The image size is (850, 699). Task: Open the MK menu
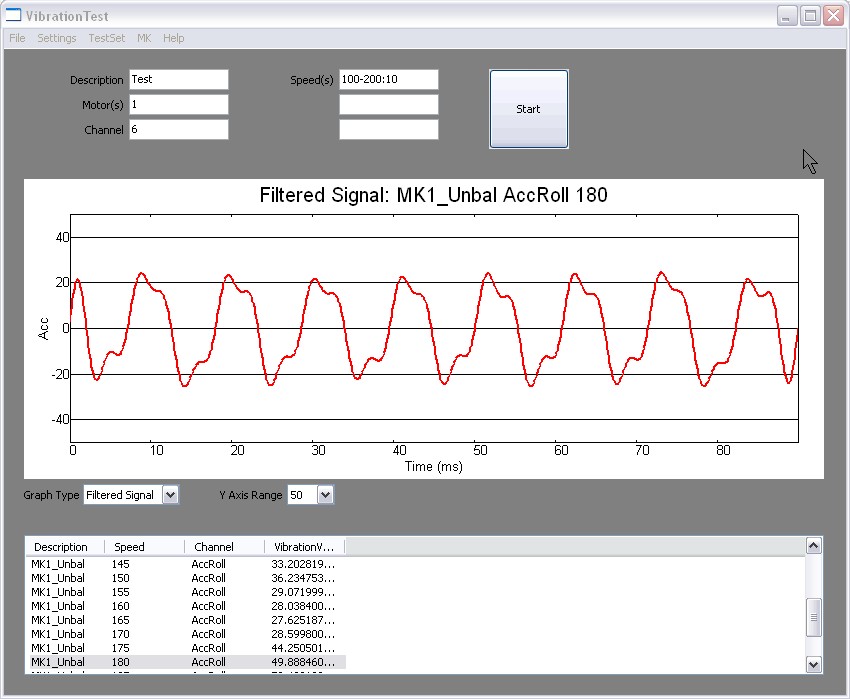click(144, 38)
